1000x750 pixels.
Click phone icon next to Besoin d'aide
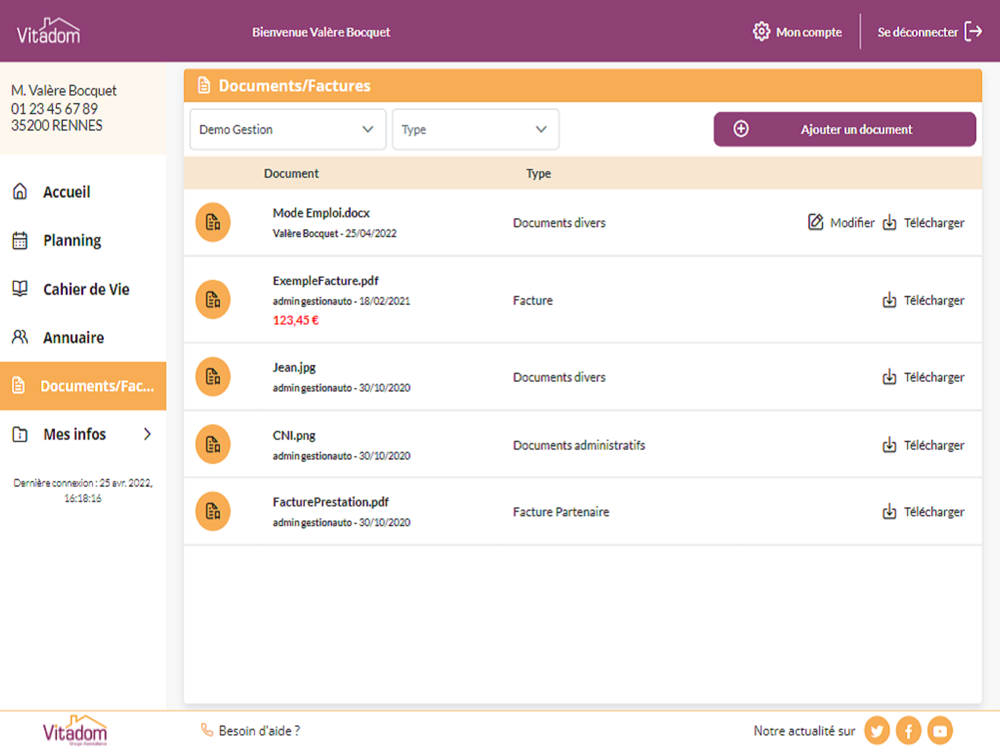207,731
